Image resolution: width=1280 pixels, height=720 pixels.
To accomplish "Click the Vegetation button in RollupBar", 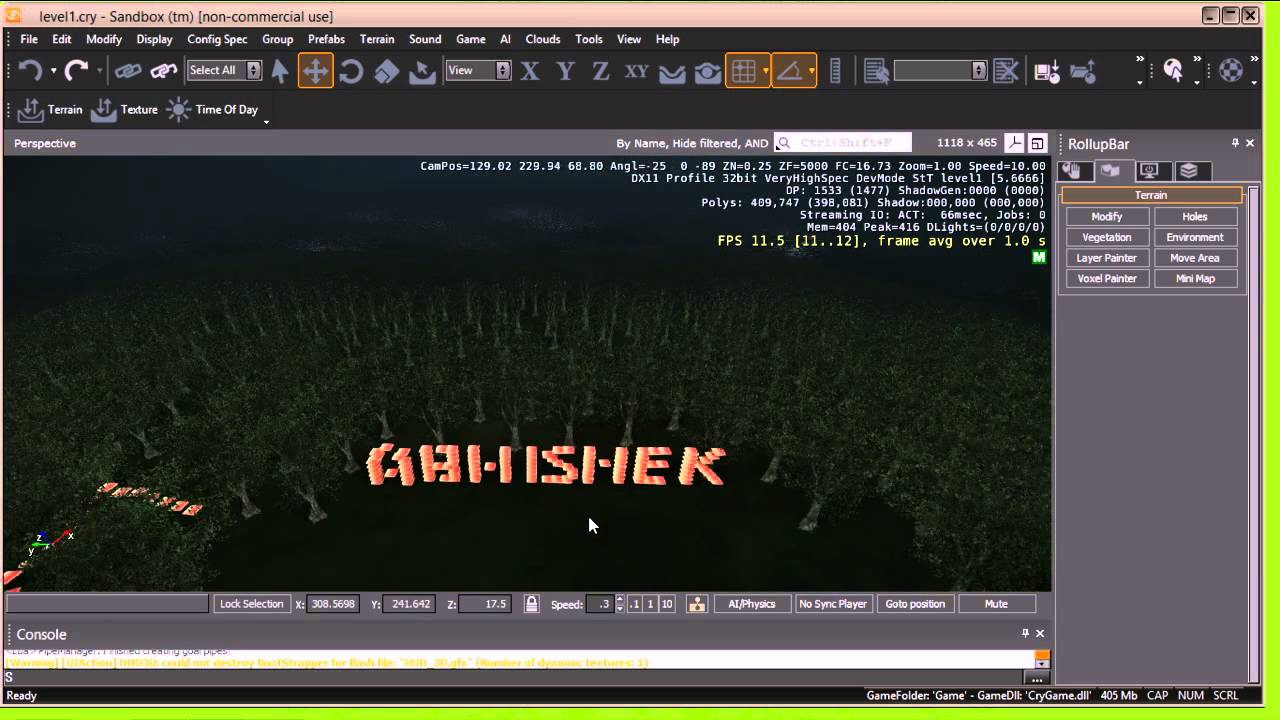I will [x=1107, y=237].
